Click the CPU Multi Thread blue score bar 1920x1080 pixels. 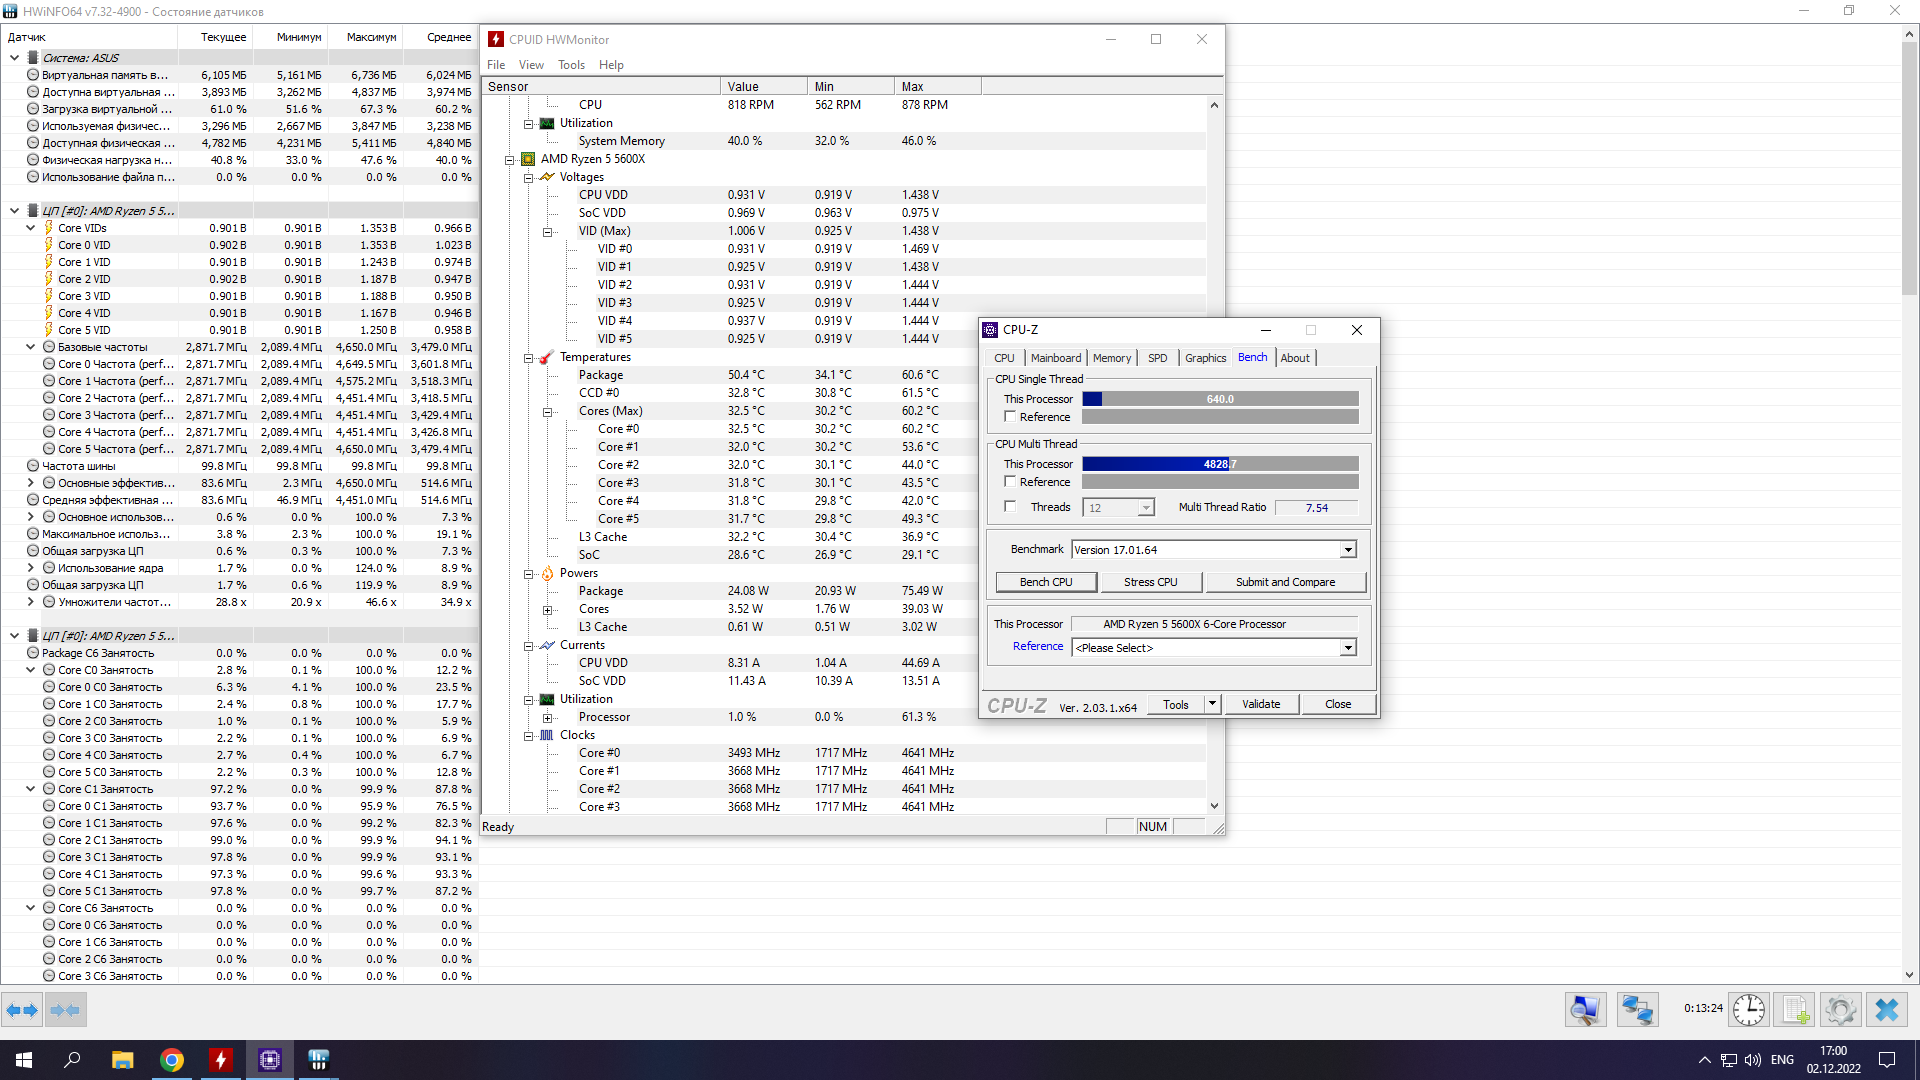[x=1157, y=464]
